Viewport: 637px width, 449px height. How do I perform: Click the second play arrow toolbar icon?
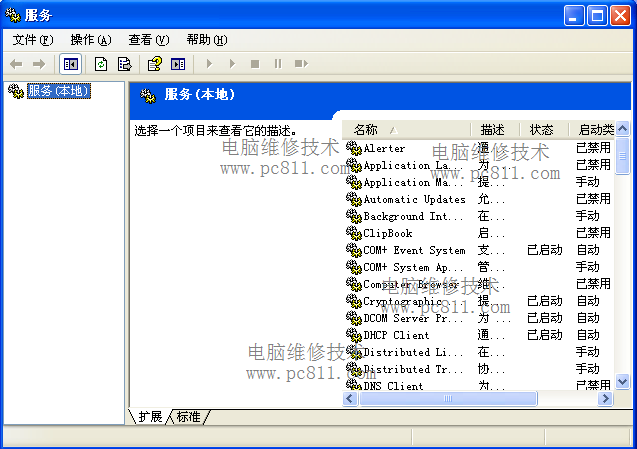click(x=232, y=64)
